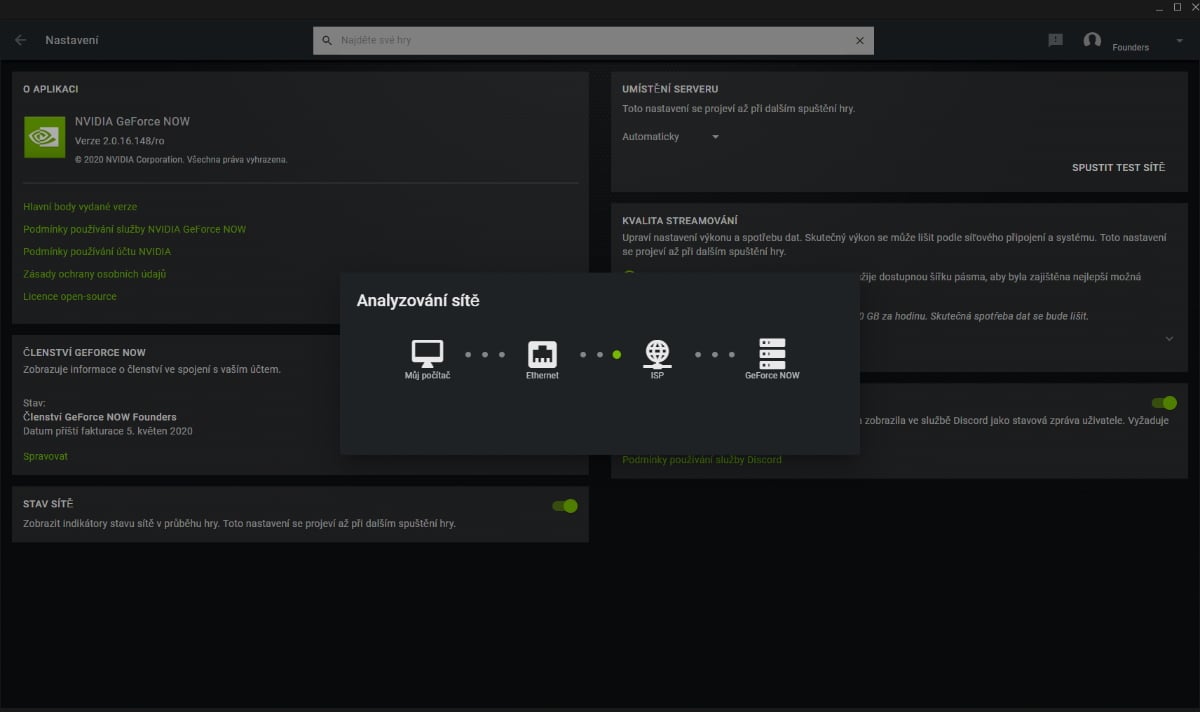Expand the Founders account dropdown arrow
1200x712 pixels.
pyautogui.click(x=1180, y=40)
